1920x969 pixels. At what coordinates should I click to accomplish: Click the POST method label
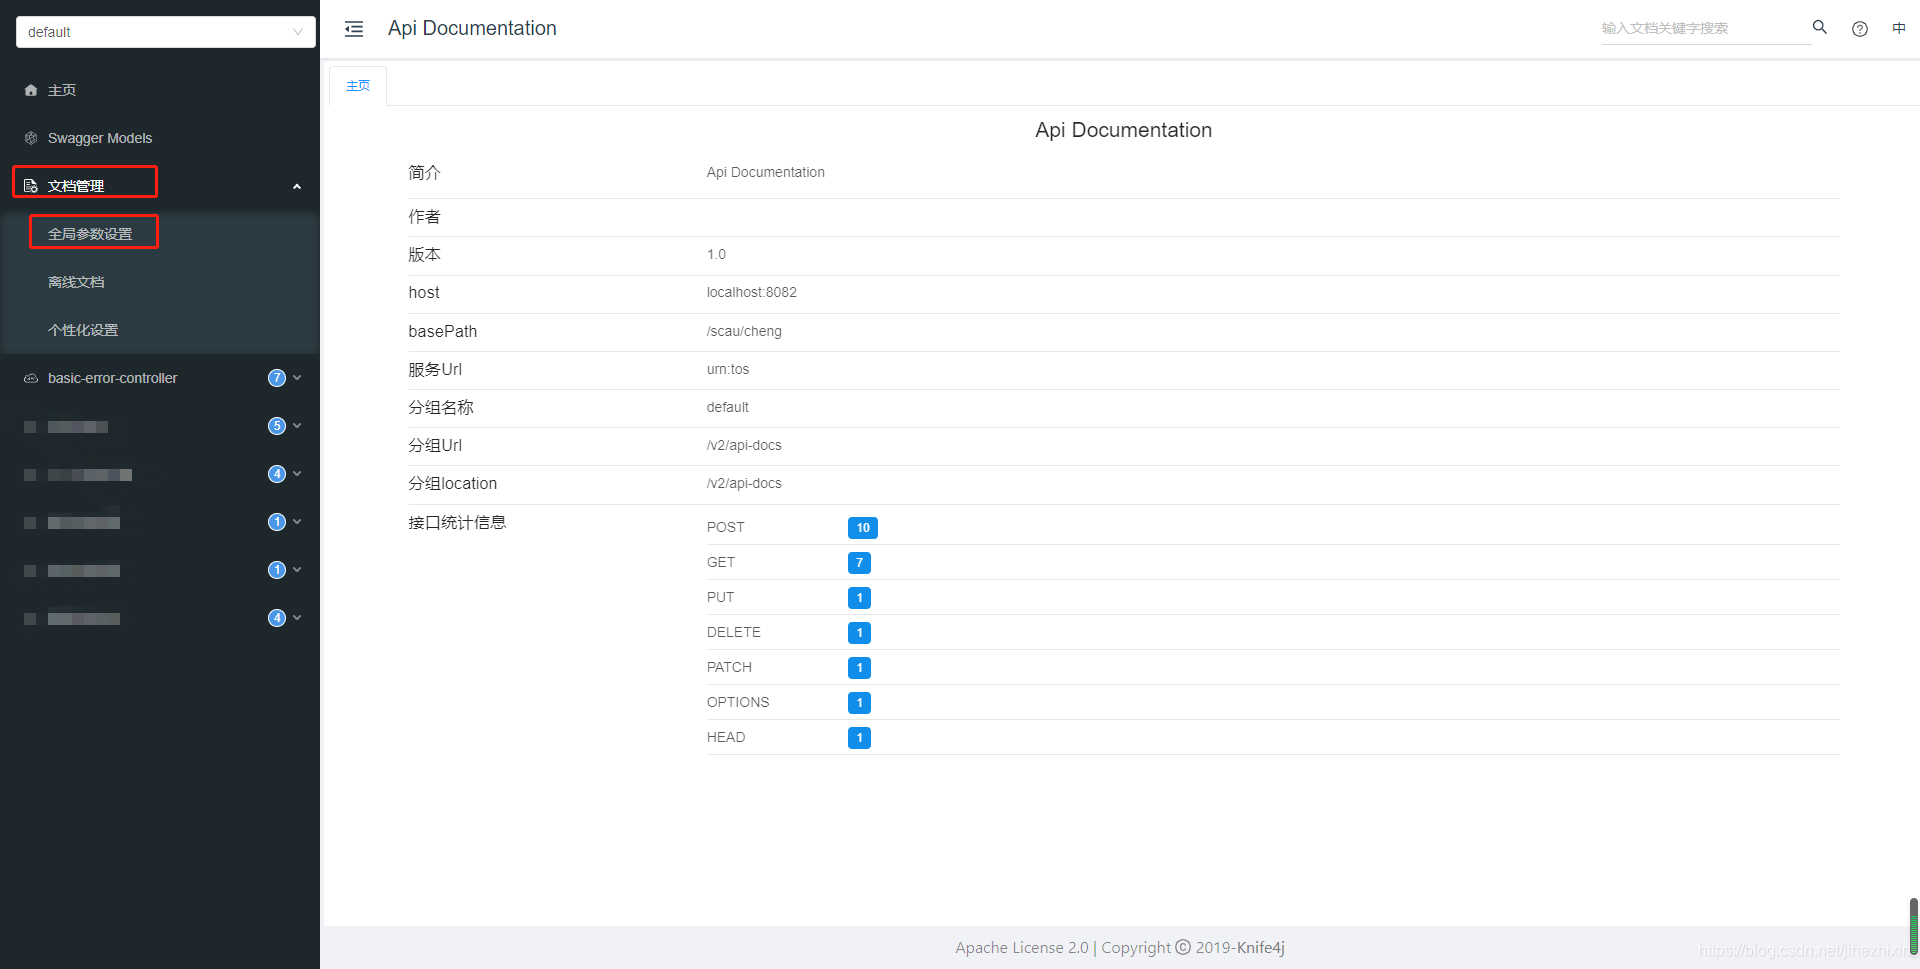(x=726, y=528)
